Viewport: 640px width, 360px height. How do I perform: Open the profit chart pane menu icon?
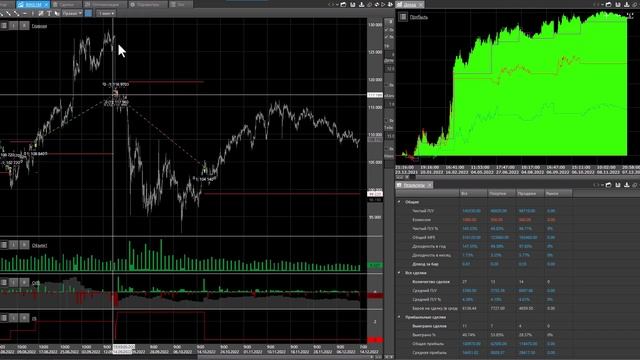click(403, 17)
